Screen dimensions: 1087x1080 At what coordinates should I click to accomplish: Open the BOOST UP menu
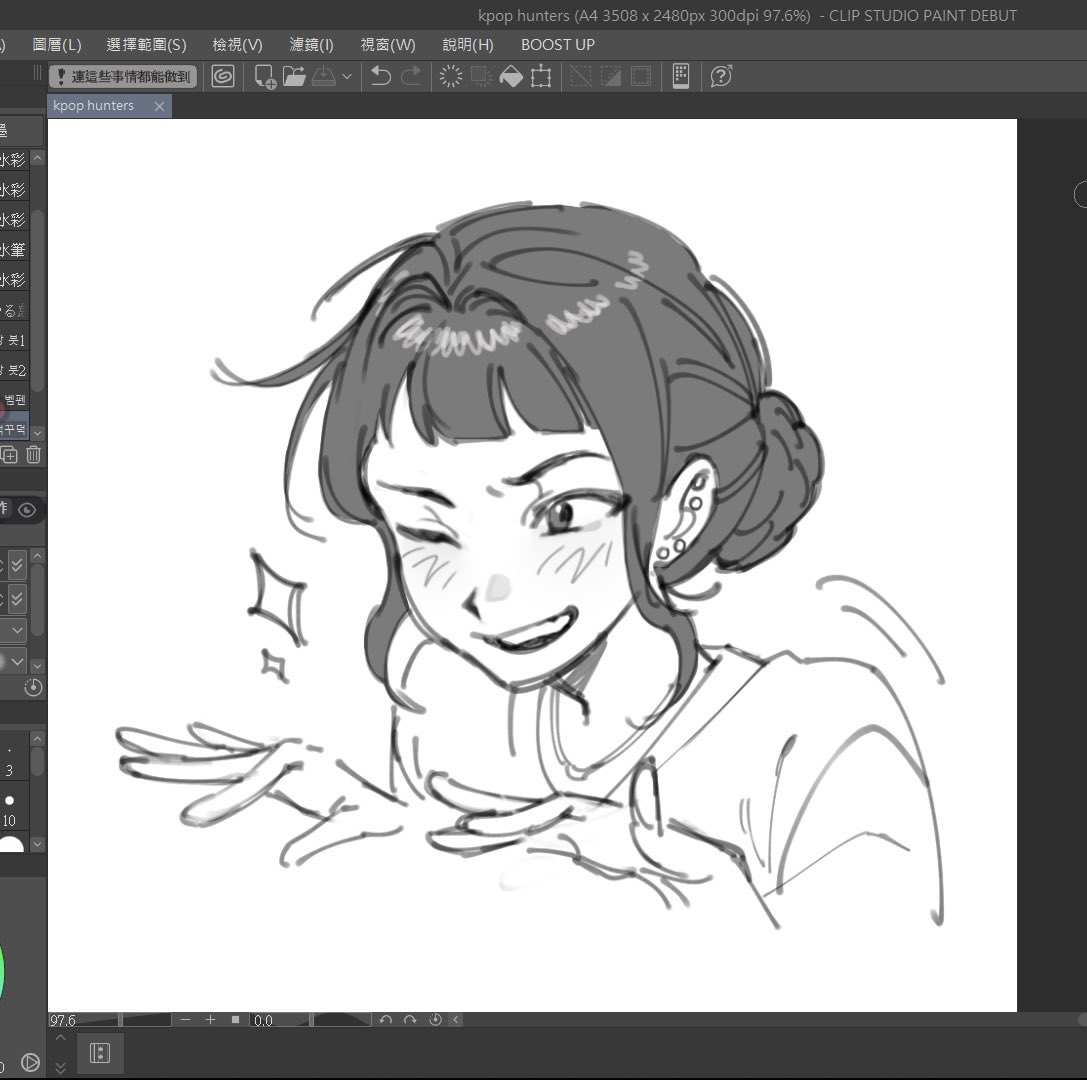tap(557, 45)
